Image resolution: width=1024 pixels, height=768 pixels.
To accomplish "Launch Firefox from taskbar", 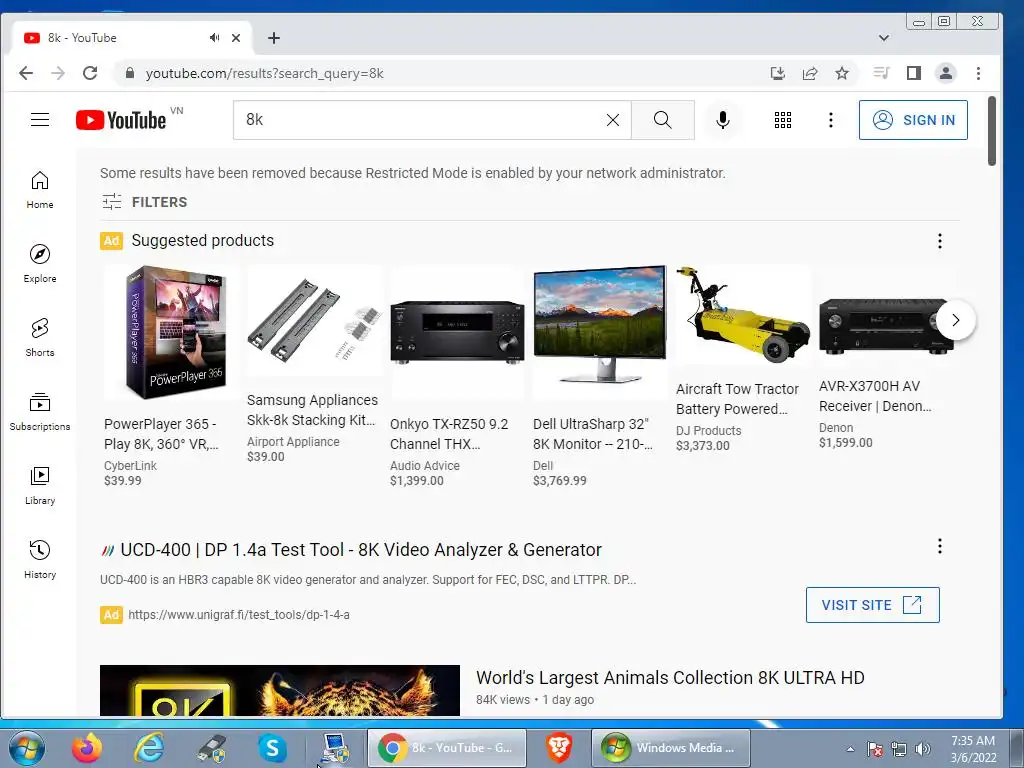I will tap(87, 748).
